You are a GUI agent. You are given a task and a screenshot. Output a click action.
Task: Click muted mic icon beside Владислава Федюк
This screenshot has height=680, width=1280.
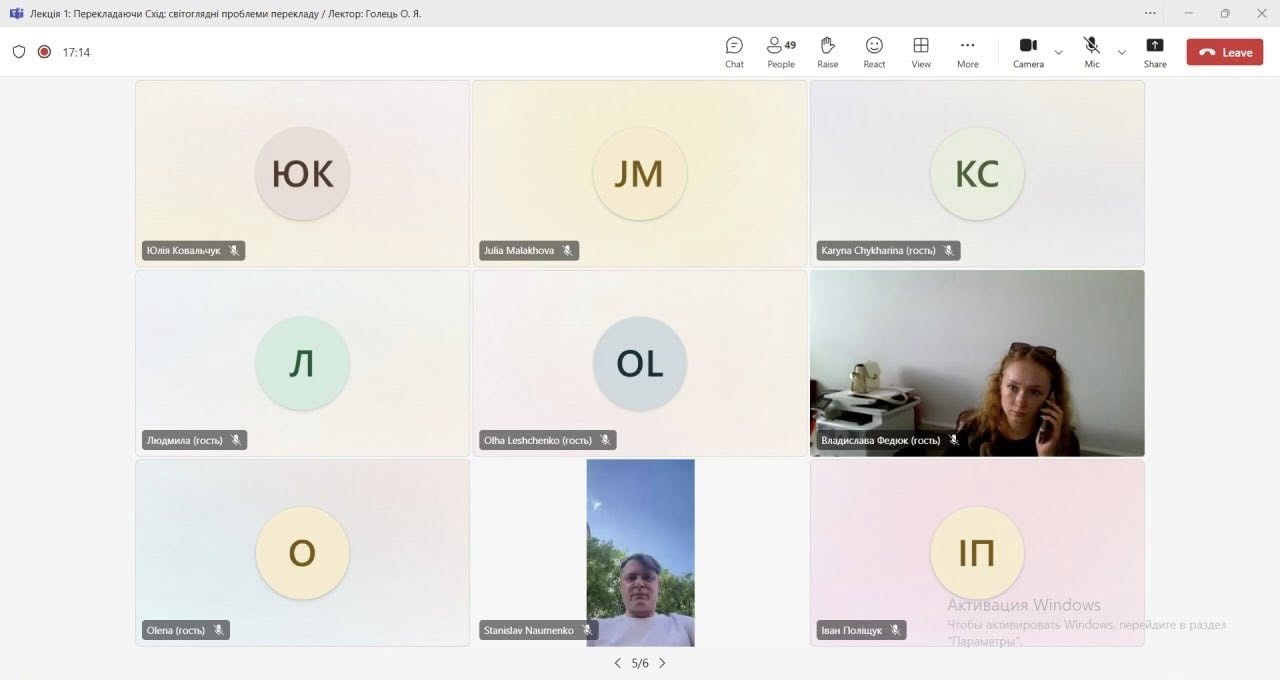pyautogui.click(x=954, y=440)
